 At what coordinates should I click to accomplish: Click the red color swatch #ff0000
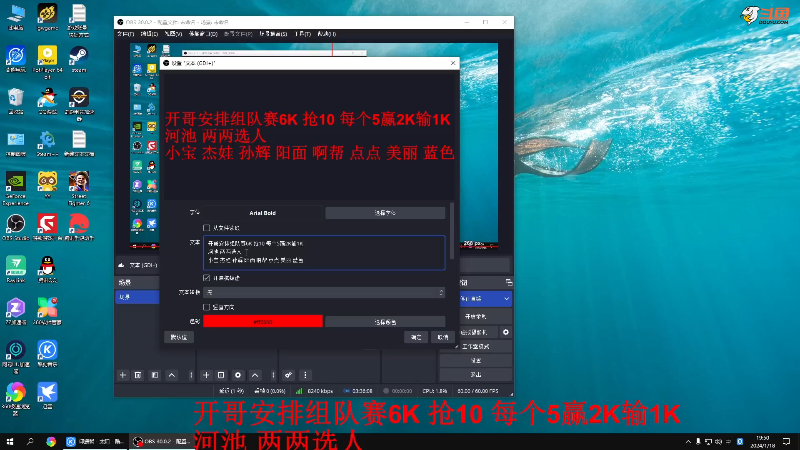pyautogui.click(x=263, y=321)
